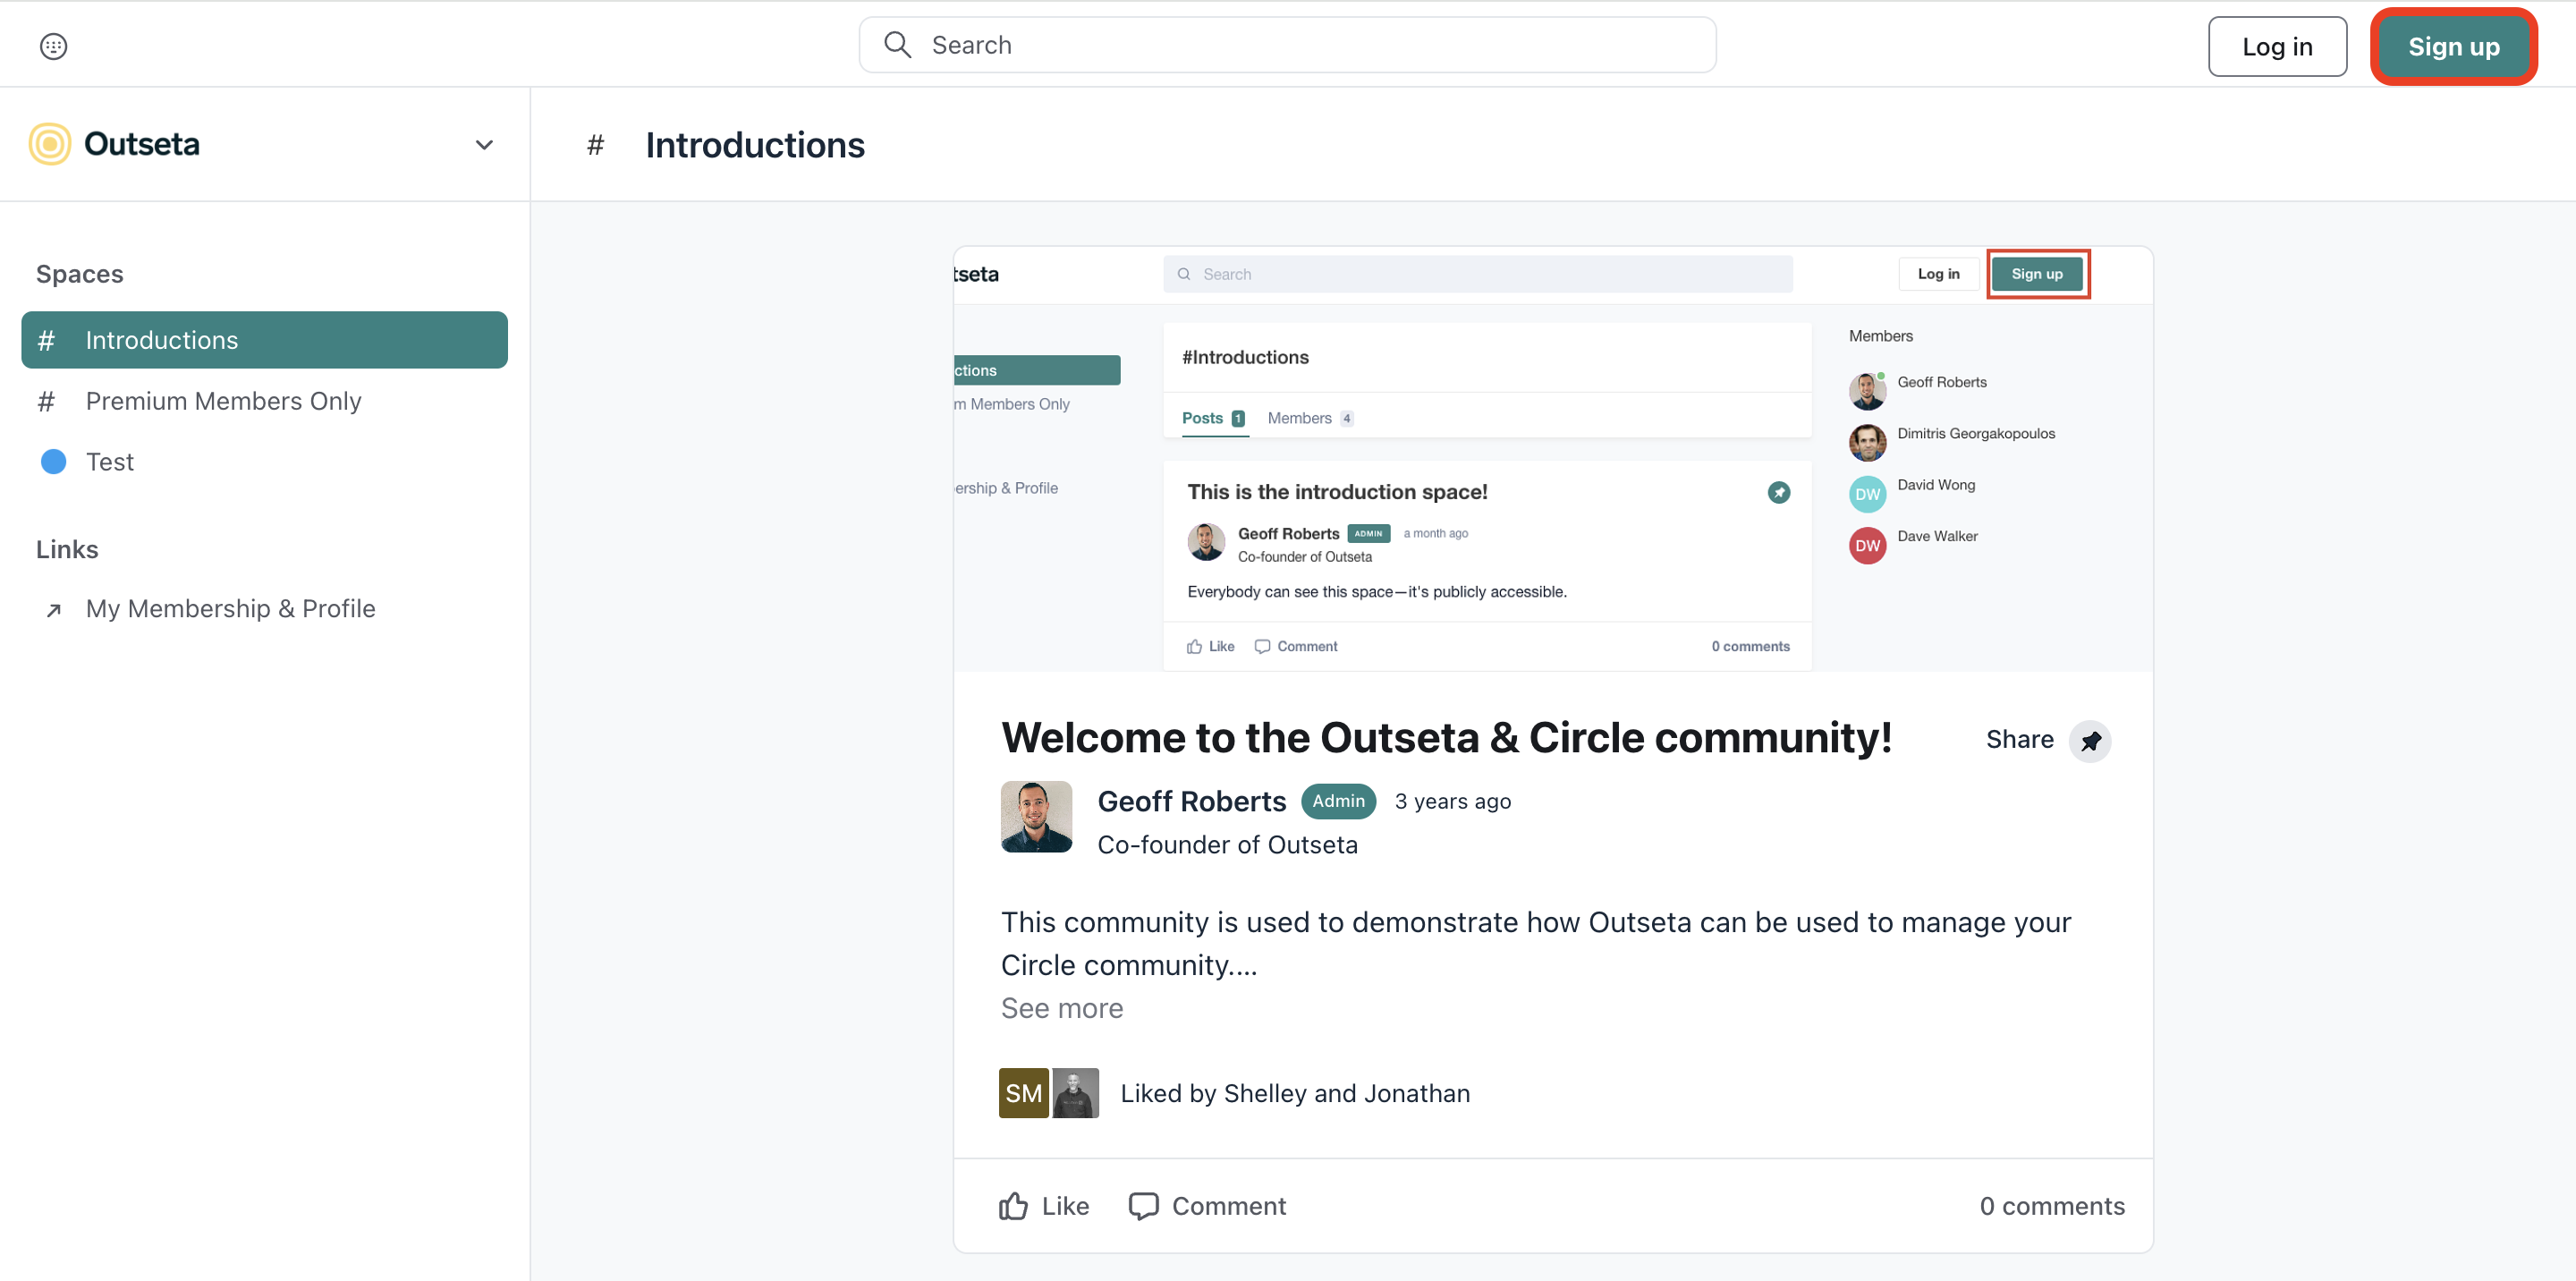Click the blue dot by Test space
This screenshot has height=1281, width=2576.
coord(53,462)
